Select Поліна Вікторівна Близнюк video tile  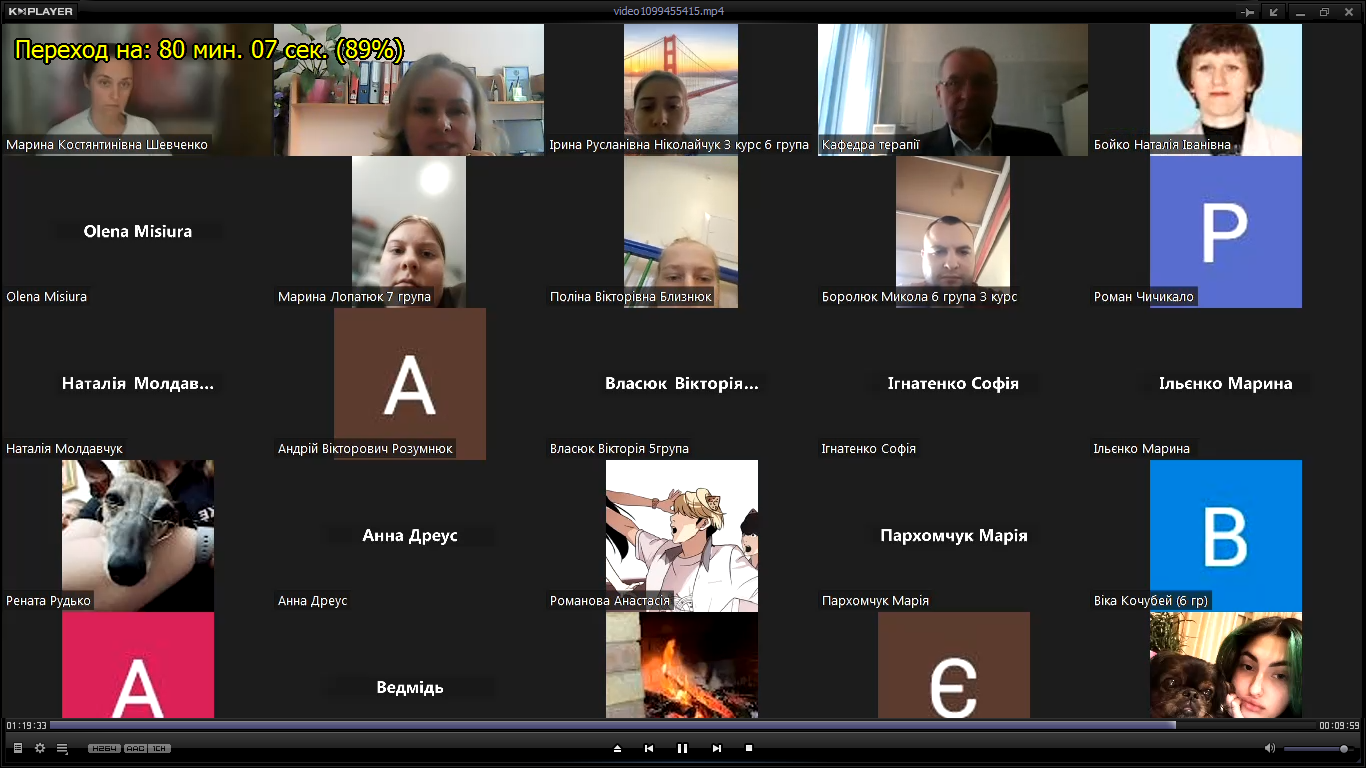(x=681, y=232)
